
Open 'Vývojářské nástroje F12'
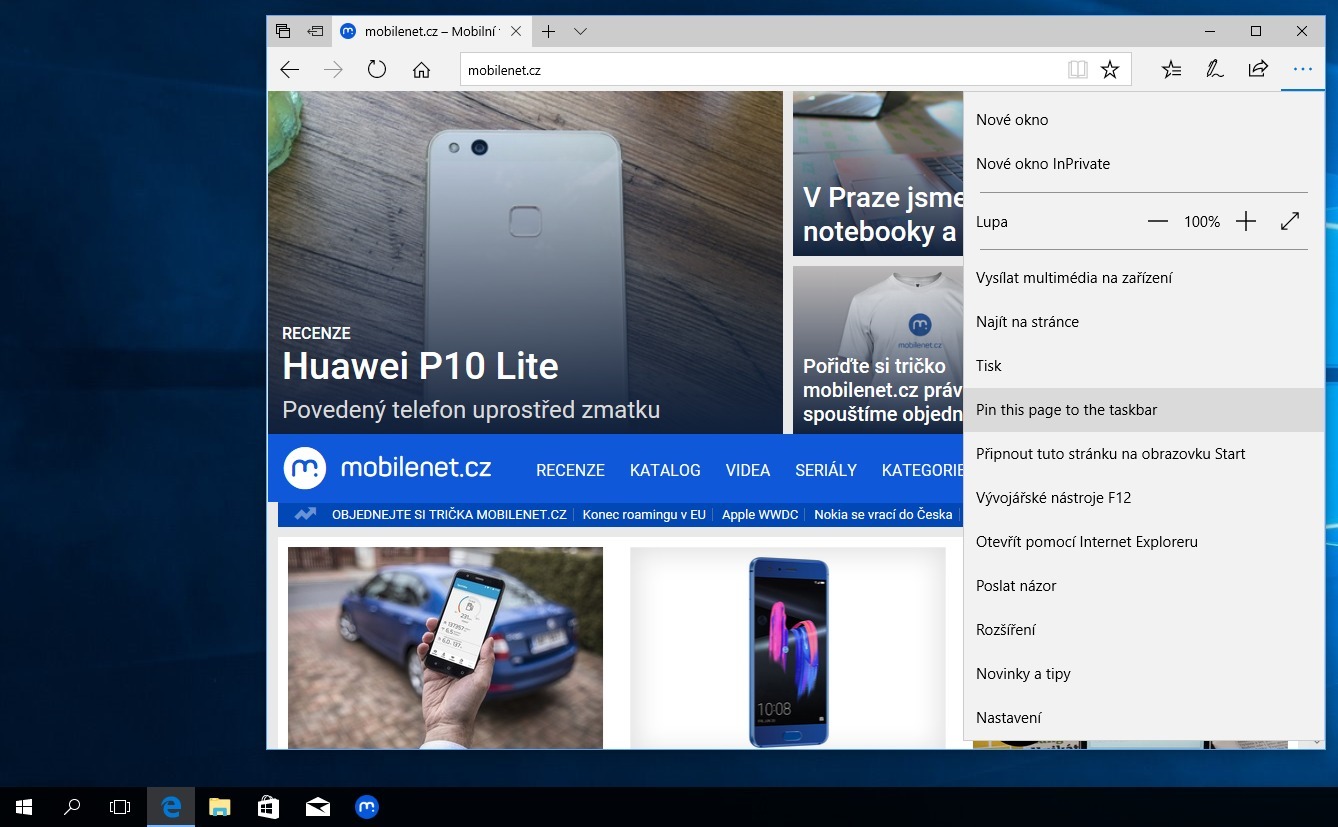tap(1053, 497)
